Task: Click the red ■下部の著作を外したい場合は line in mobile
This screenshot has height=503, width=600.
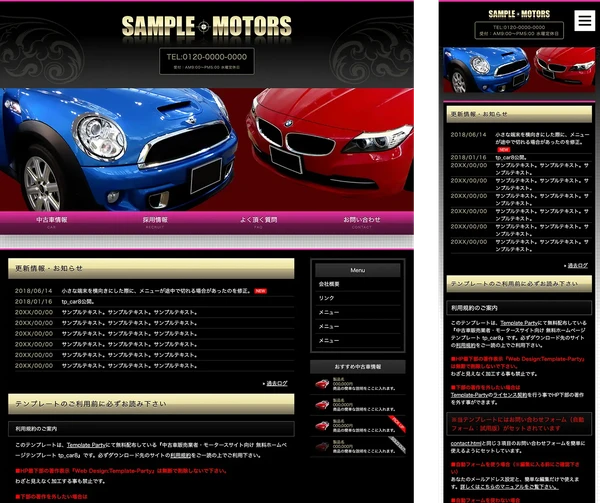Action: [x=485, y=387]
